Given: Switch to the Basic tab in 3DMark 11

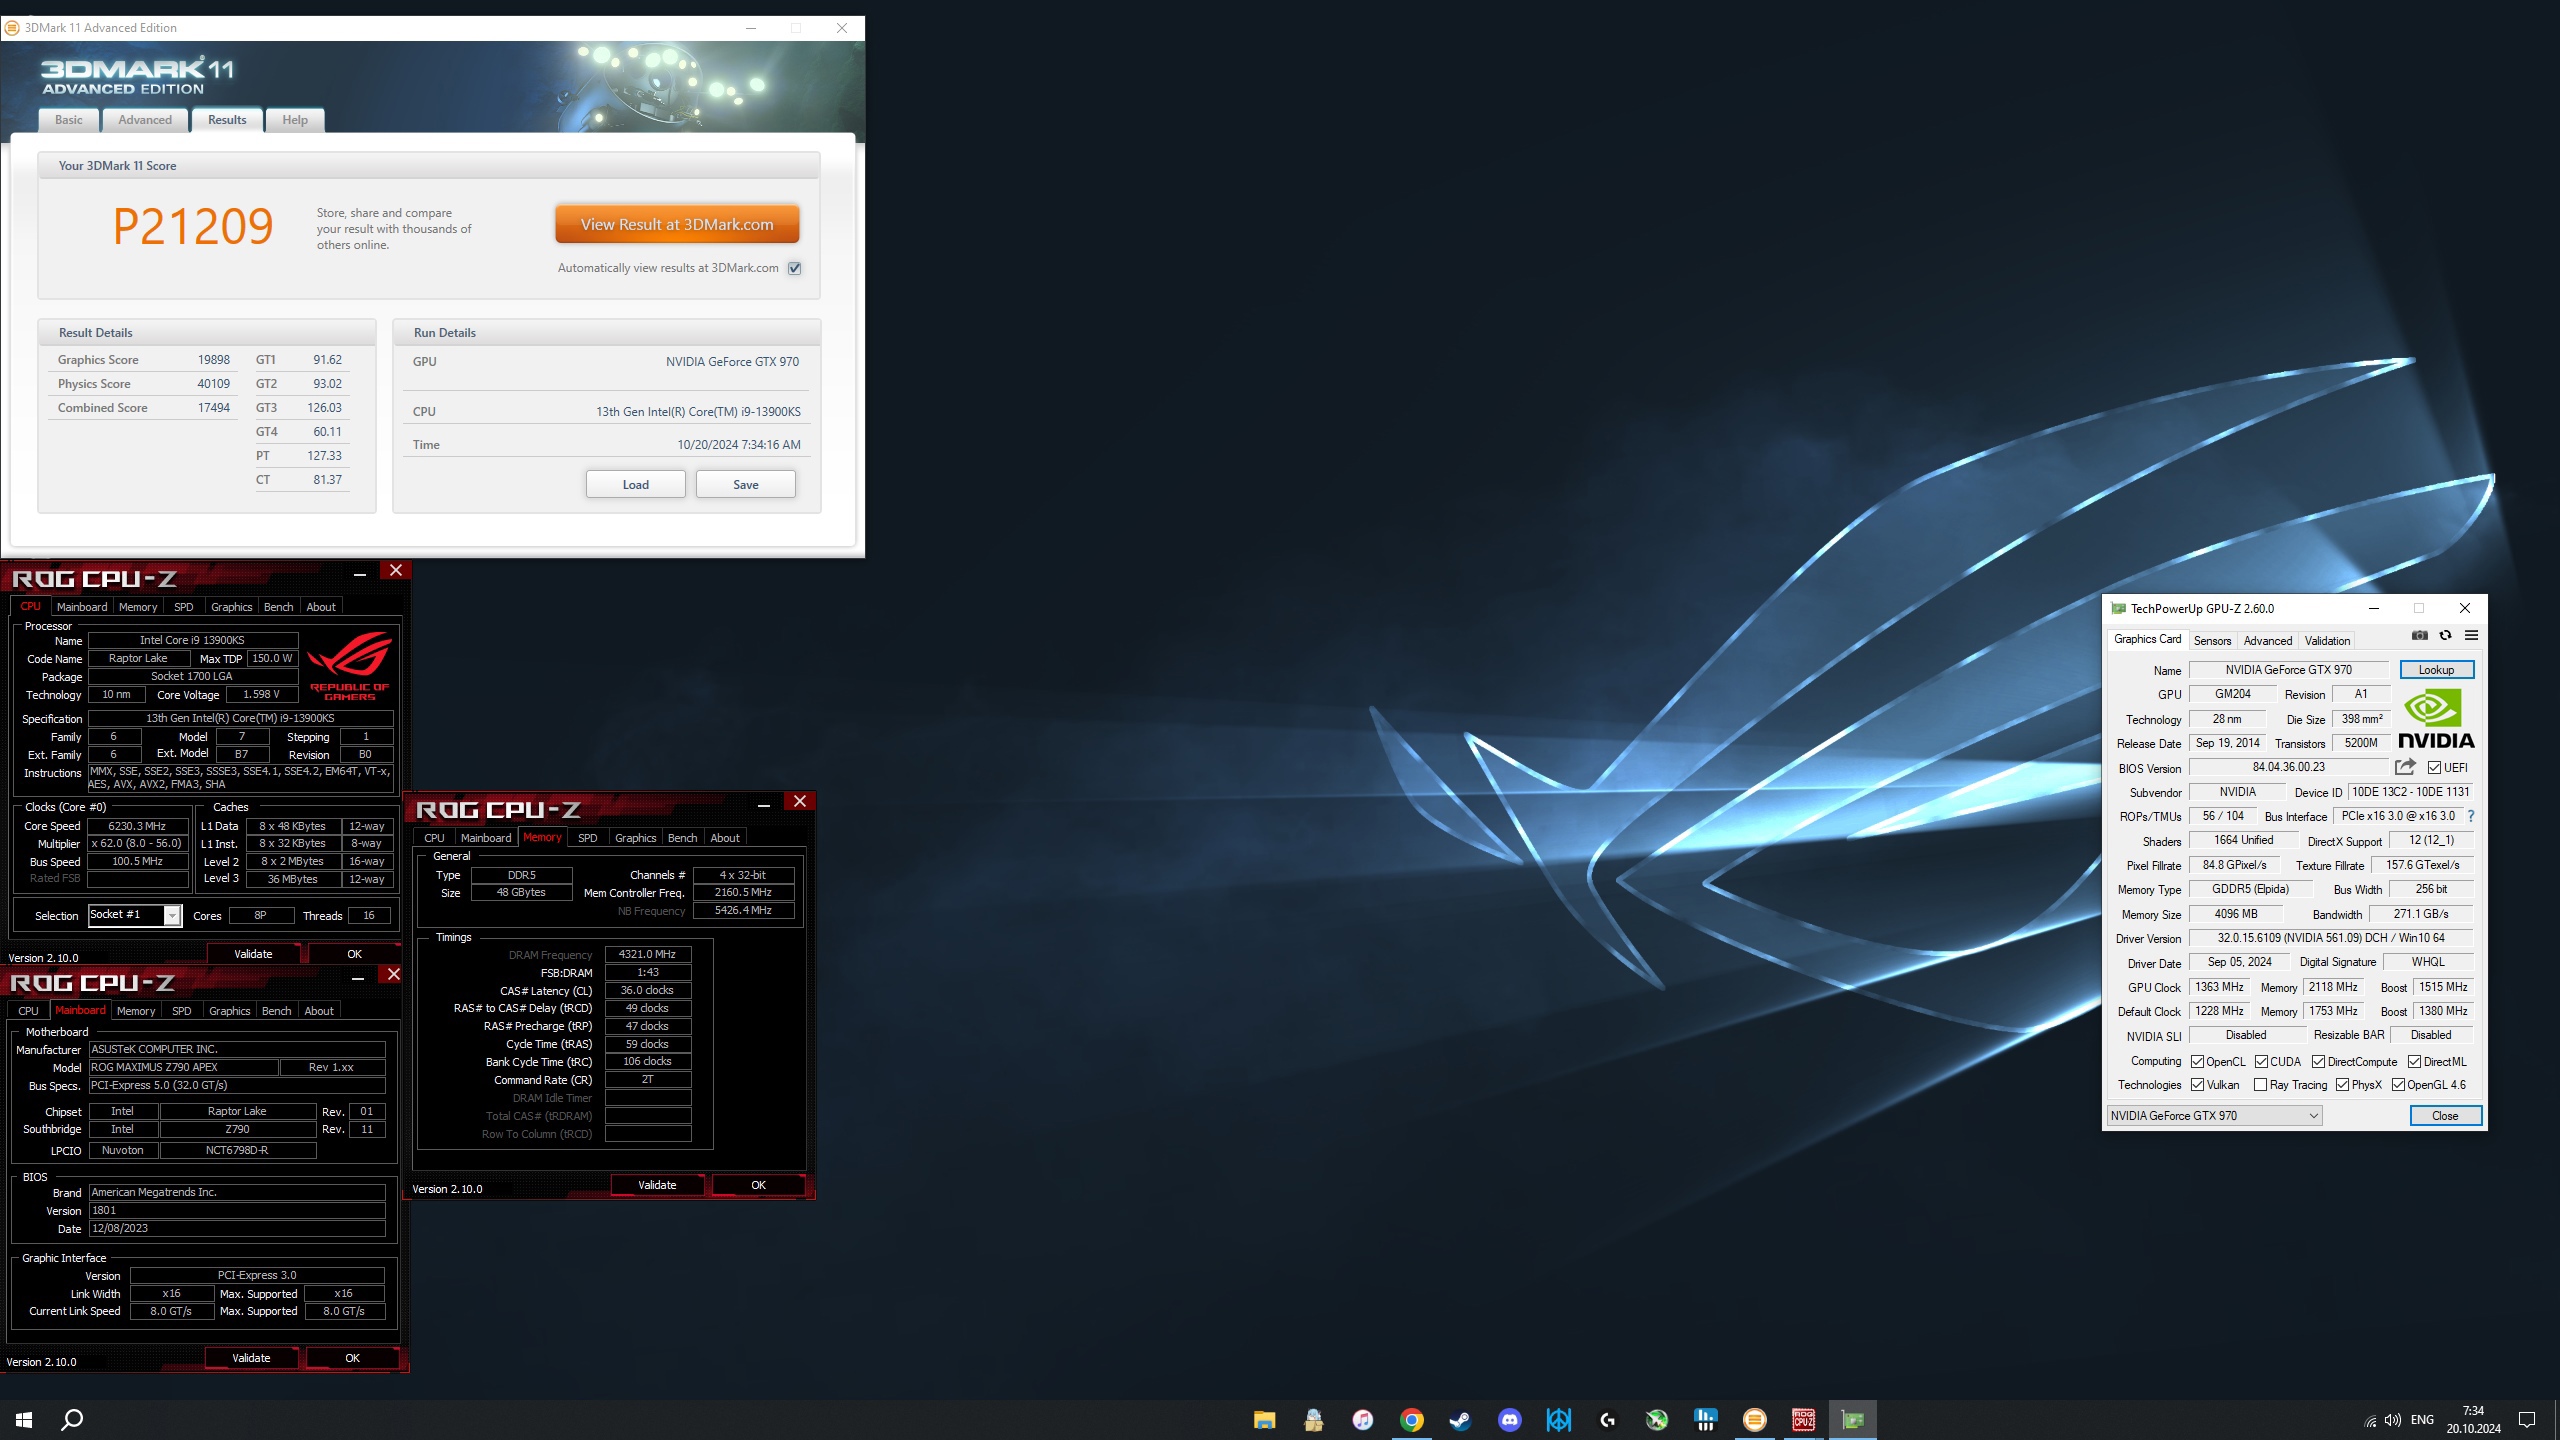Looking at the screenshot, I should tap(69, 120).
